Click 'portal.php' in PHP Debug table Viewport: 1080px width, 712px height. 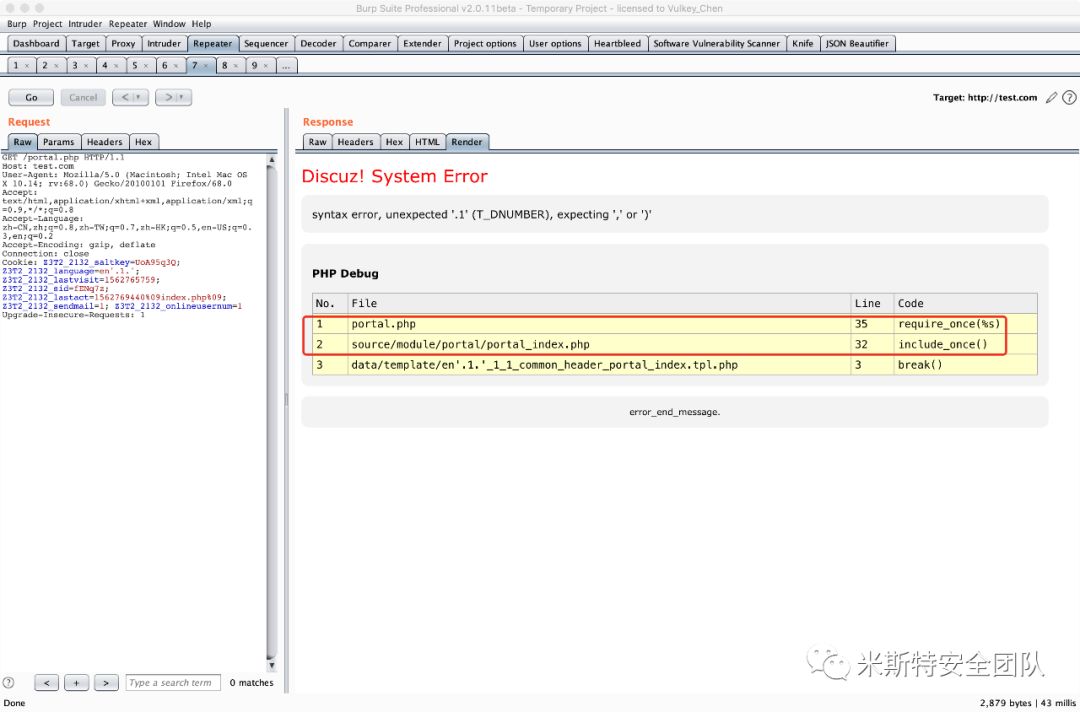point(384,324)
